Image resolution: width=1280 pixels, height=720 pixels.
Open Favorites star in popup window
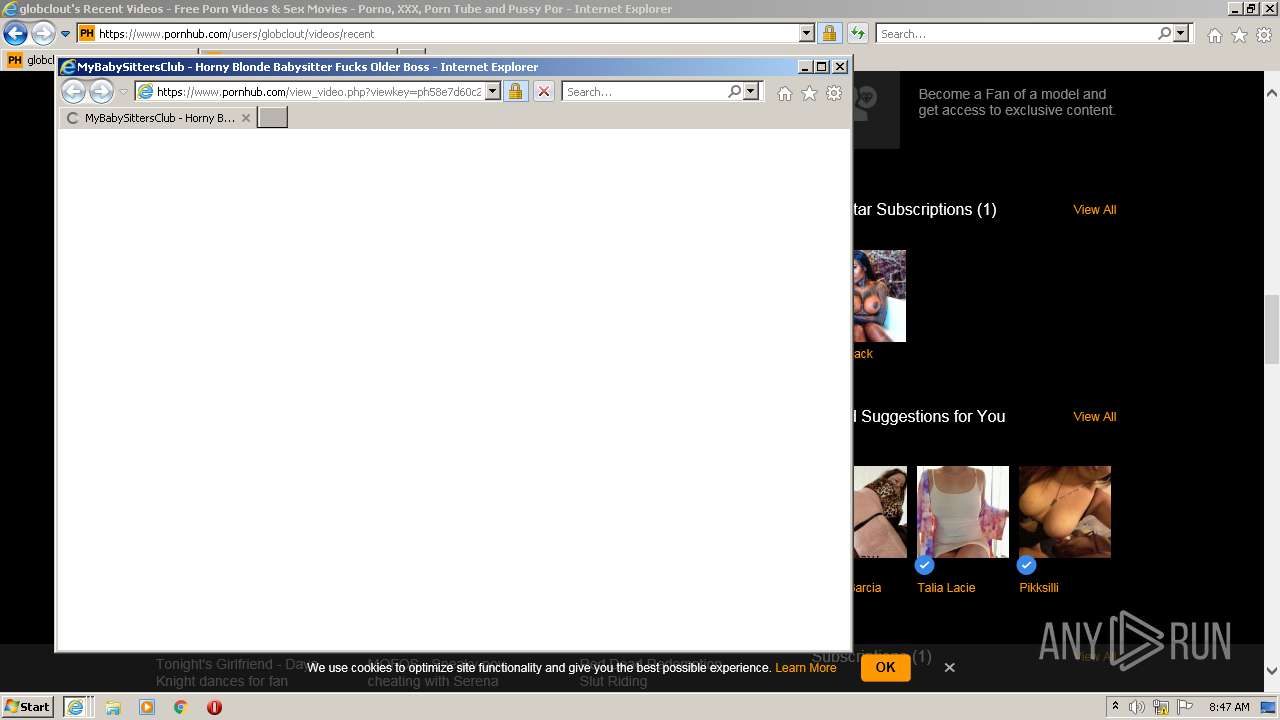[x=809, y=93]
